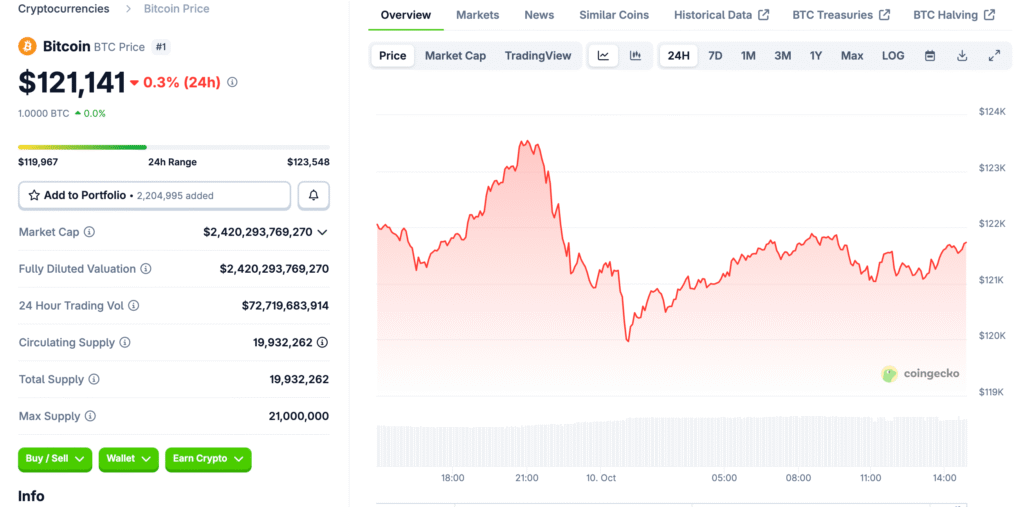
Task: Open the calendar date range picker
Action: coord(929,56)
